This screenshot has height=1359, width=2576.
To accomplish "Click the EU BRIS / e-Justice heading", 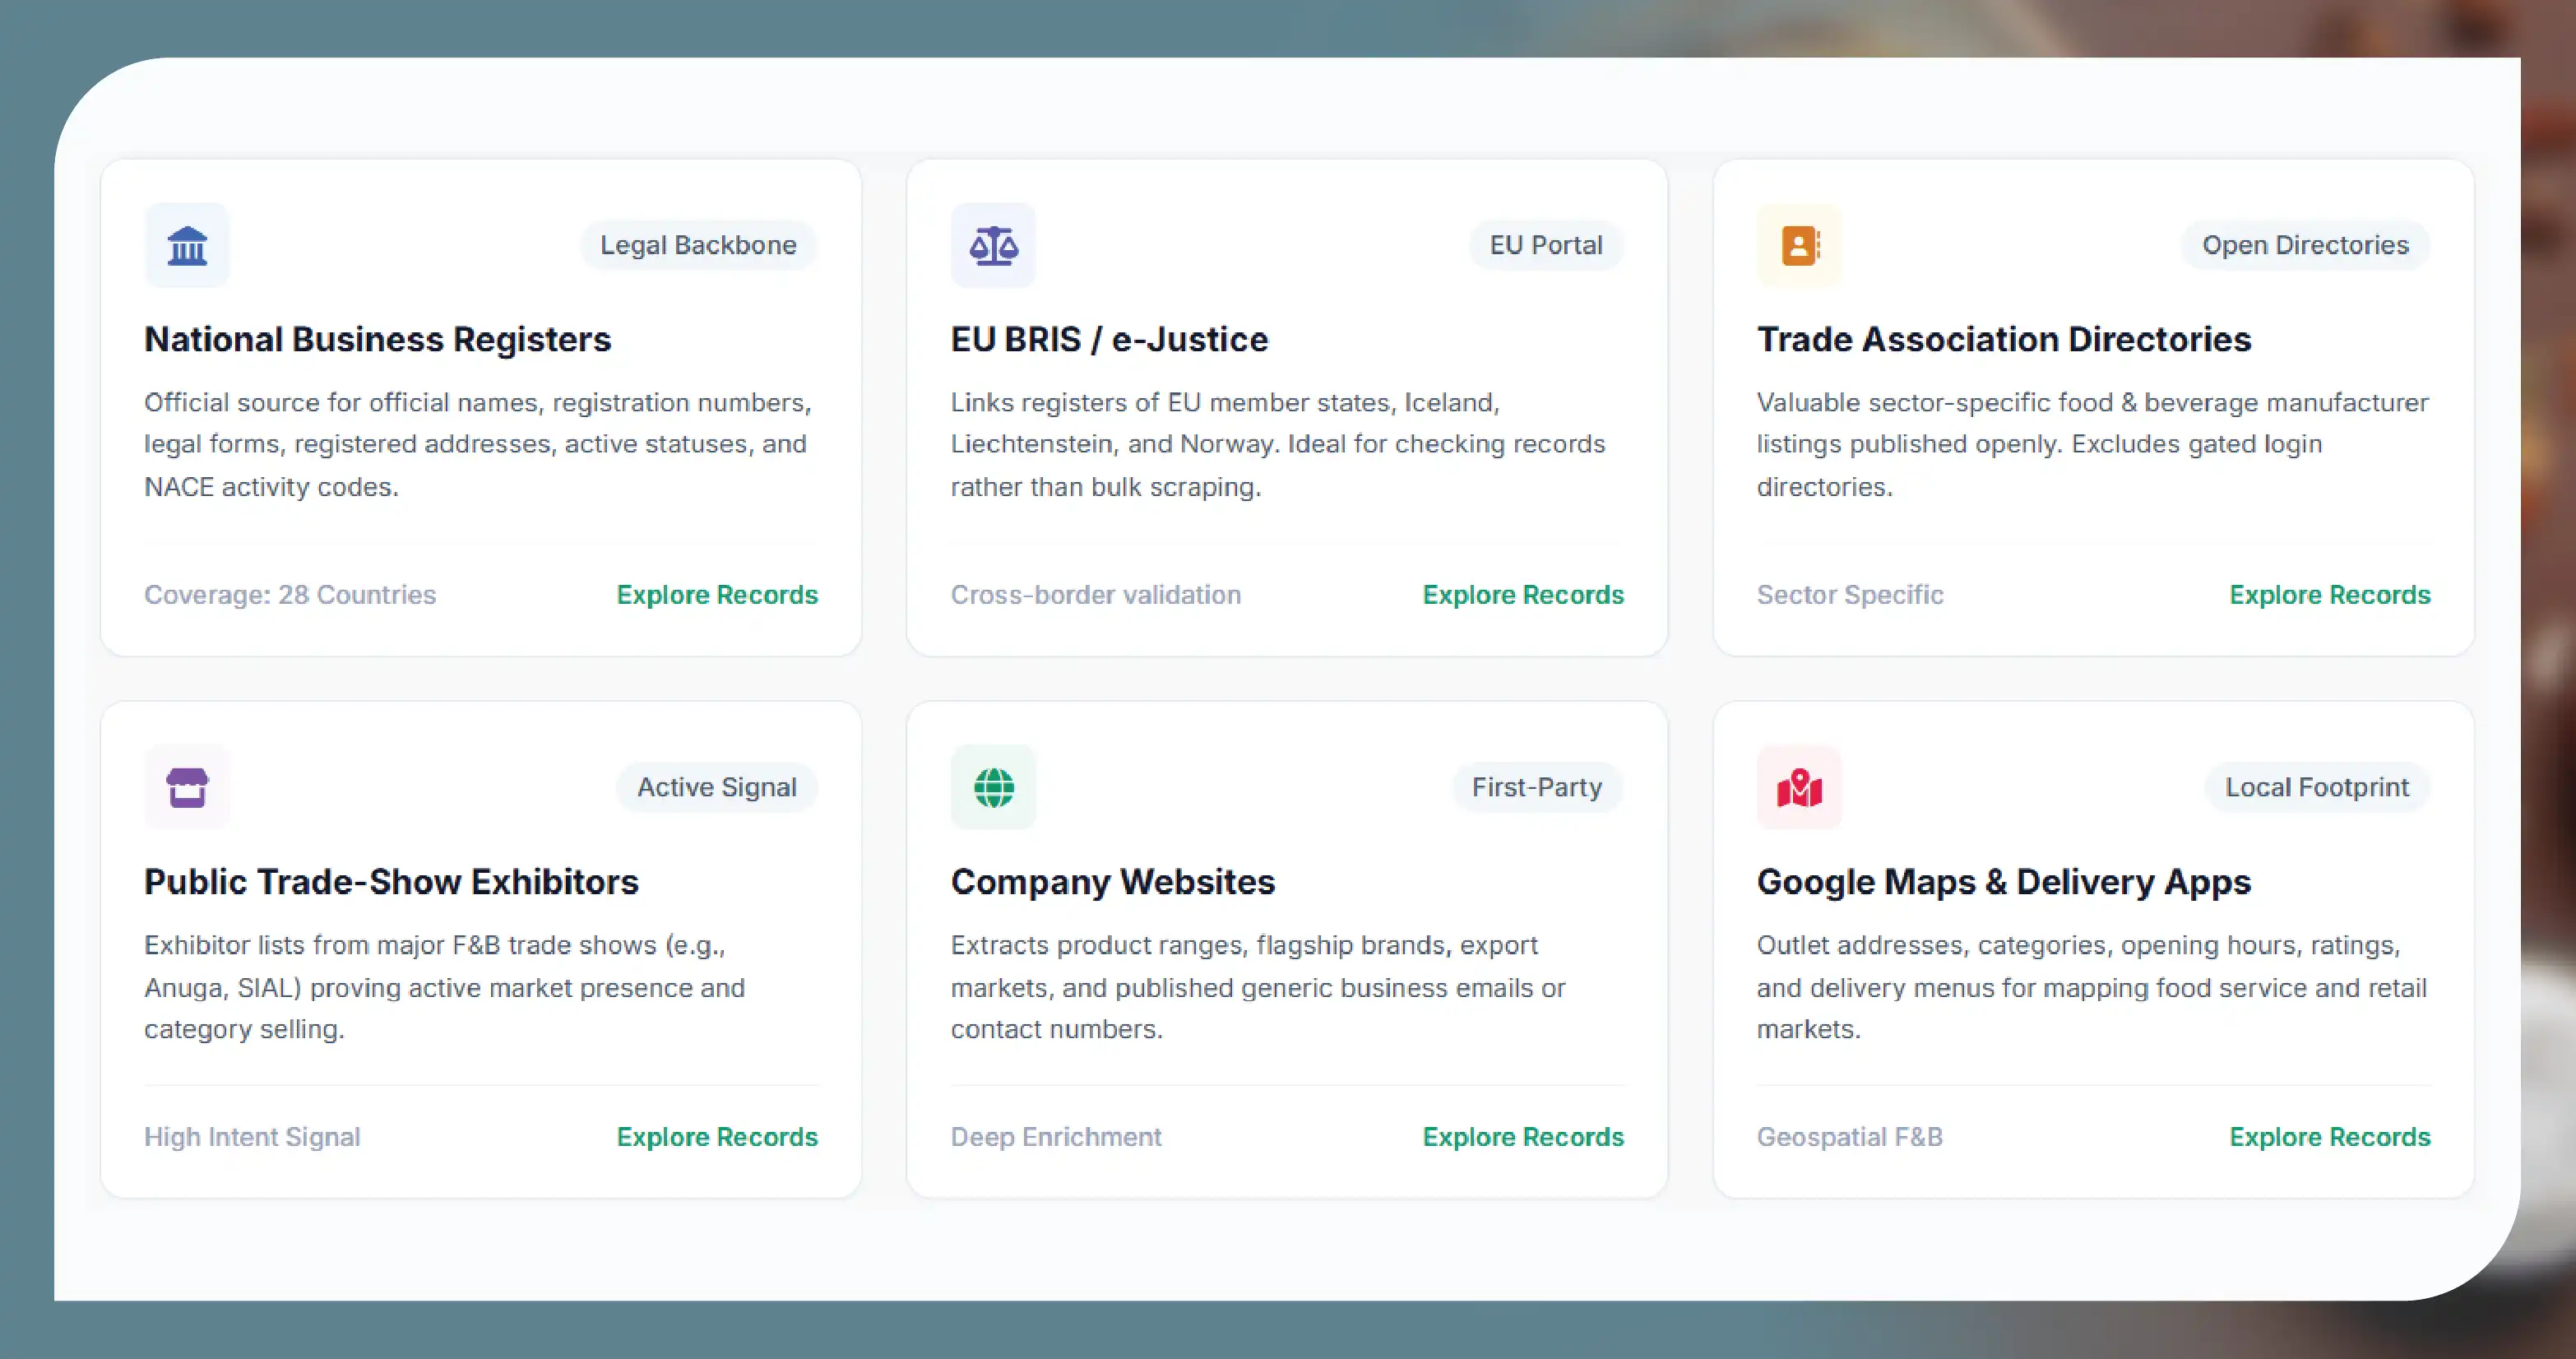I will [1109, 340].
